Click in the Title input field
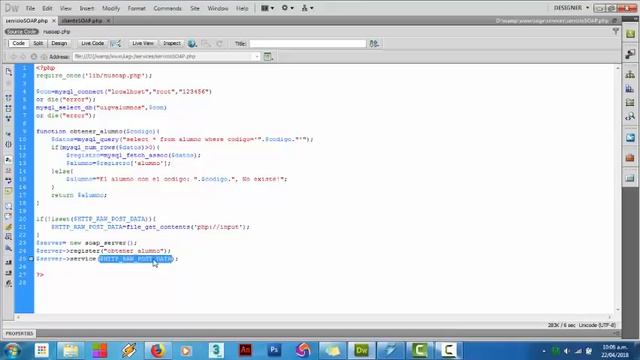This screenshot has height=360, width=640. pyautogui.click(x=308, y=43)
